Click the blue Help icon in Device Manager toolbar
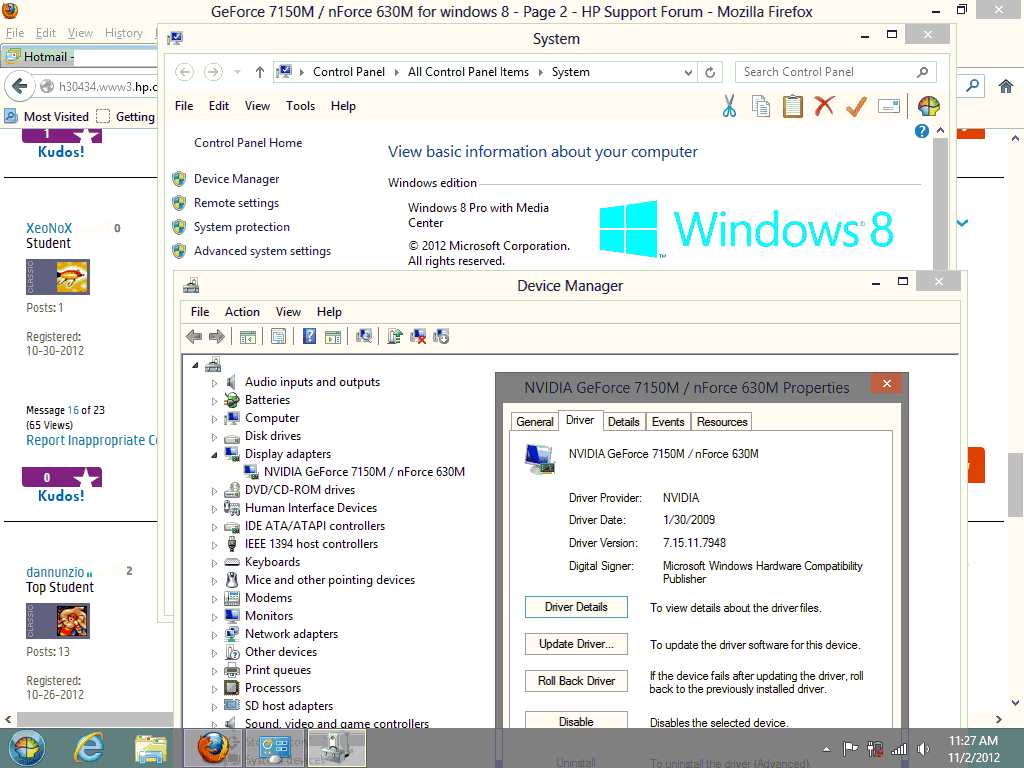Viewport: 1024px width, 768px height. click(x=309, y=336)
